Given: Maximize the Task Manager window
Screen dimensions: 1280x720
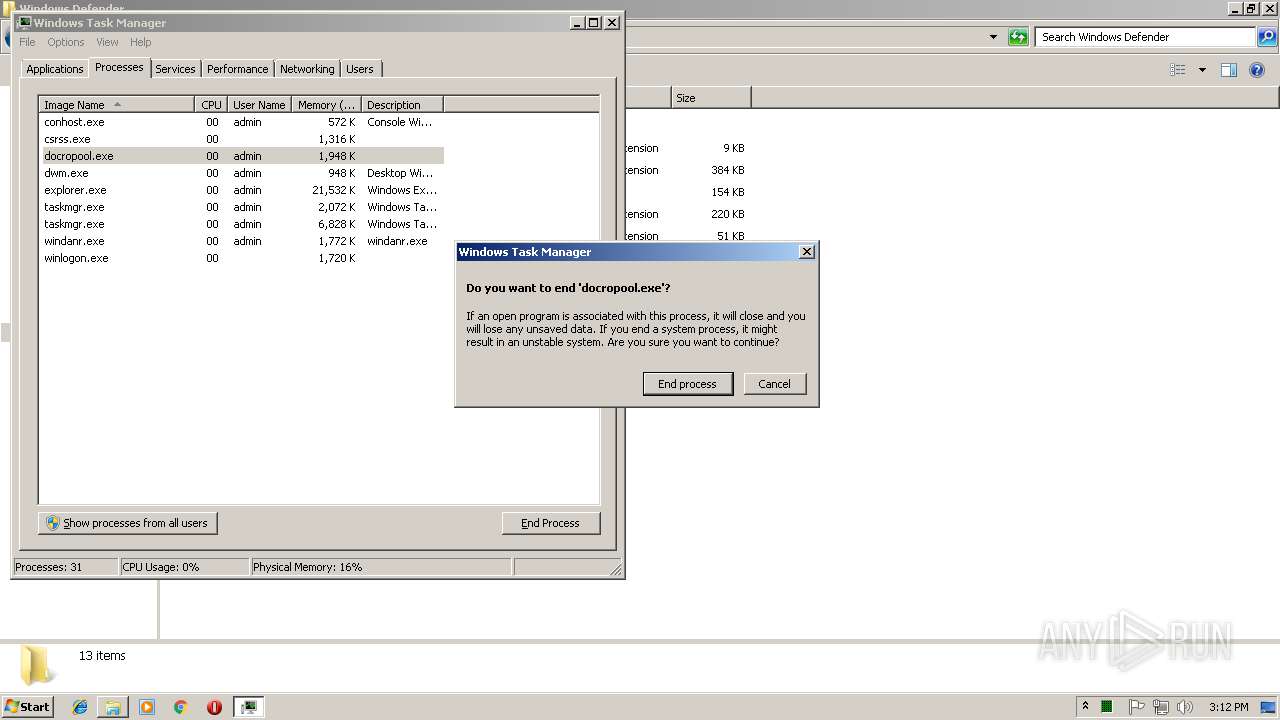Looking at the screenshot, I should click(594, 22).
